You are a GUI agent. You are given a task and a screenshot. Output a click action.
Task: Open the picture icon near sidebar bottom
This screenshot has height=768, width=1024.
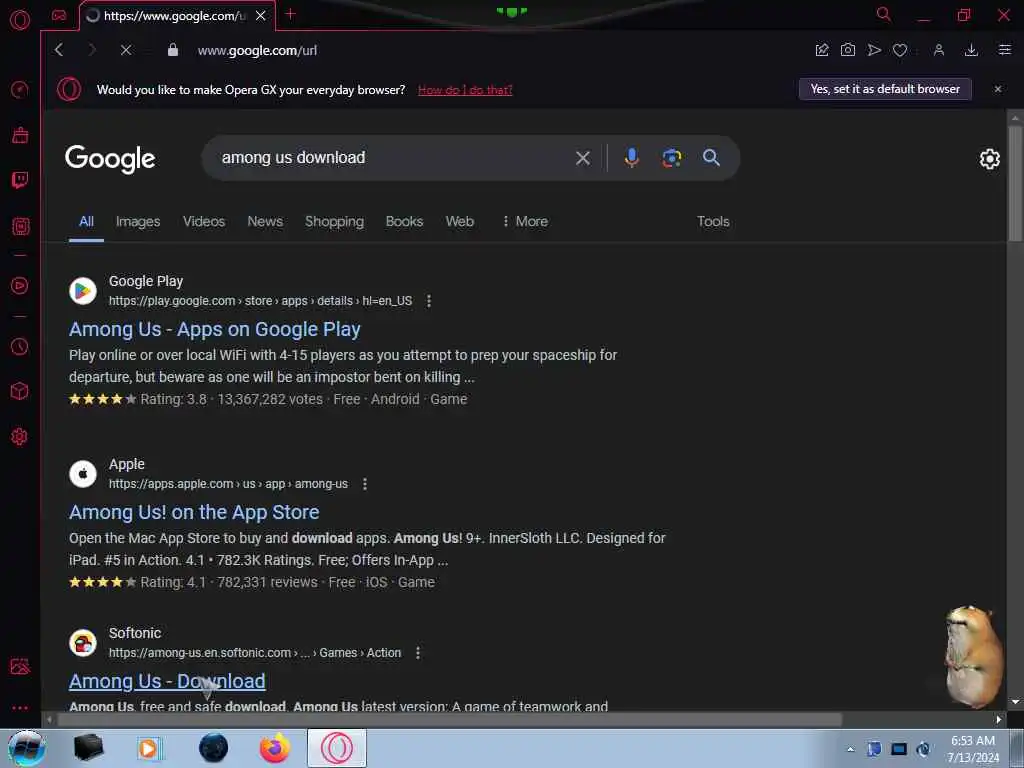(20, 666)
